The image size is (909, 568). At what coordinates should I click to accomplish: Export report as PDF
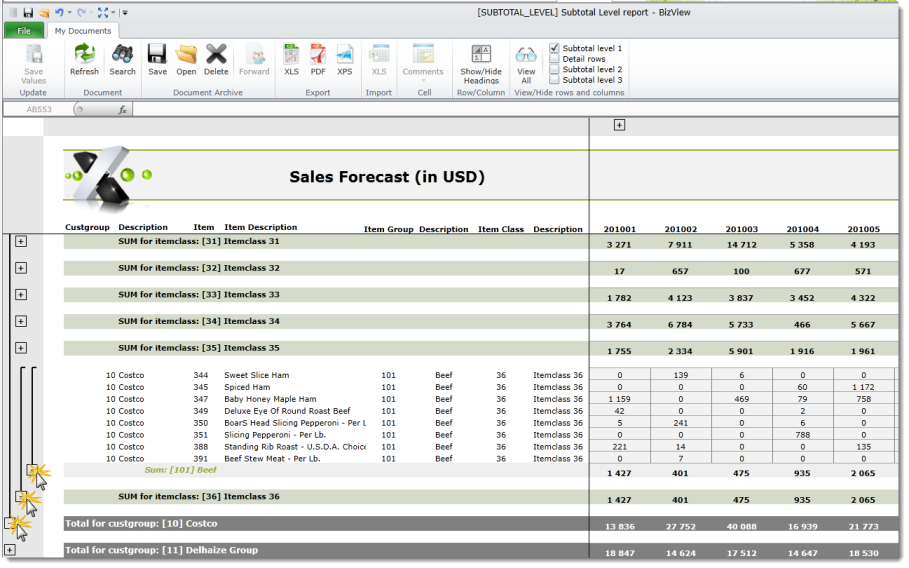(x=318, y=60)
